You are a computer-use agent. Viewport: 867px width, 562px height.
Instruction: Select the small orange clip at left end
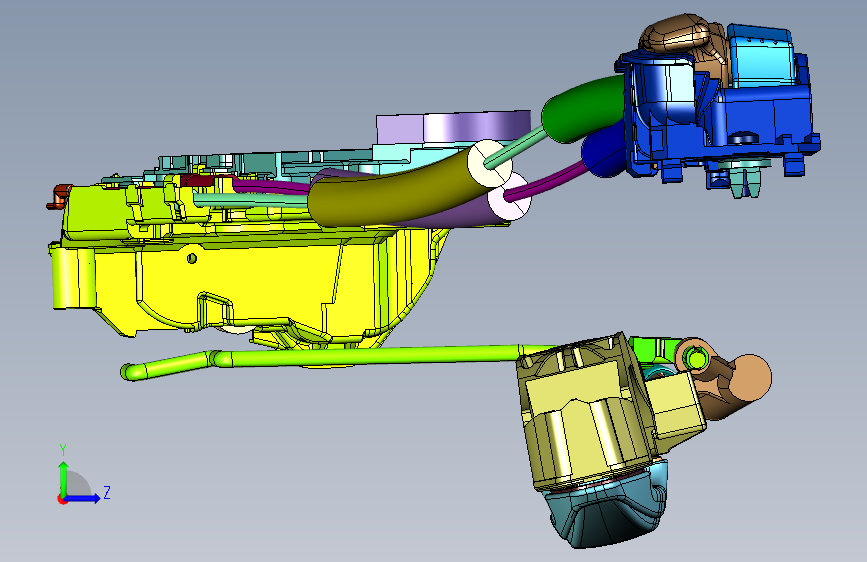coord(57,197)
